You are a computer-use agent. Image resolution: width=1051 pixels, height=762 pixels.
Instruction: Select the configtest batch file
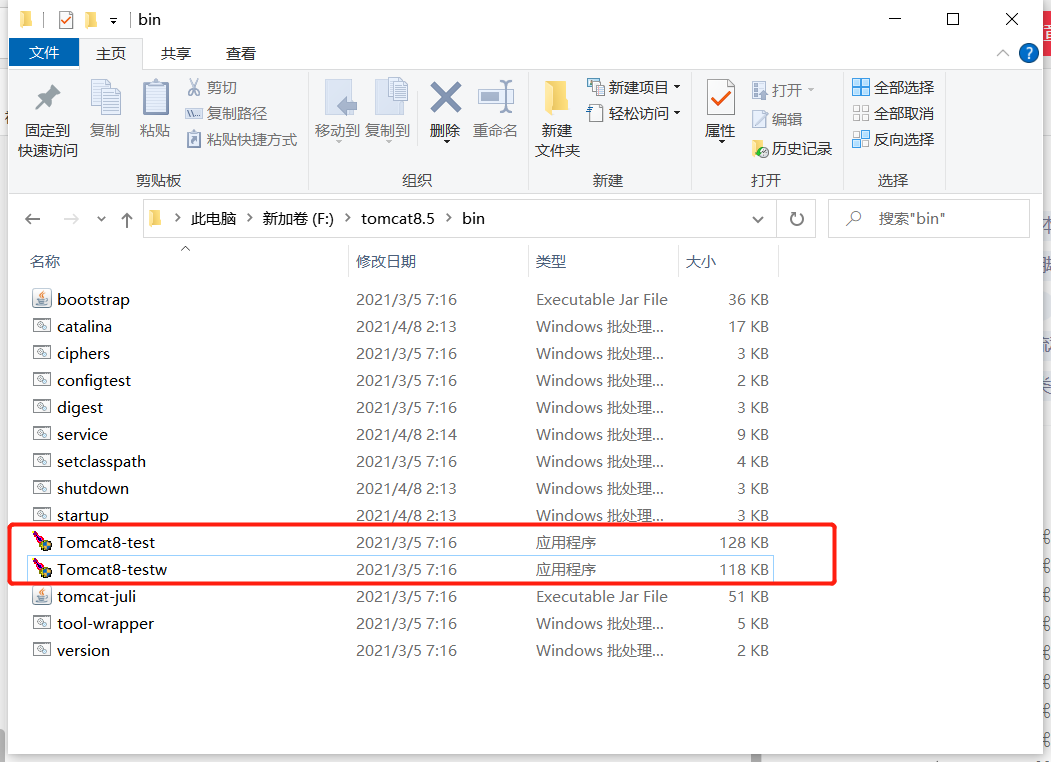click(x=400, y=380)
